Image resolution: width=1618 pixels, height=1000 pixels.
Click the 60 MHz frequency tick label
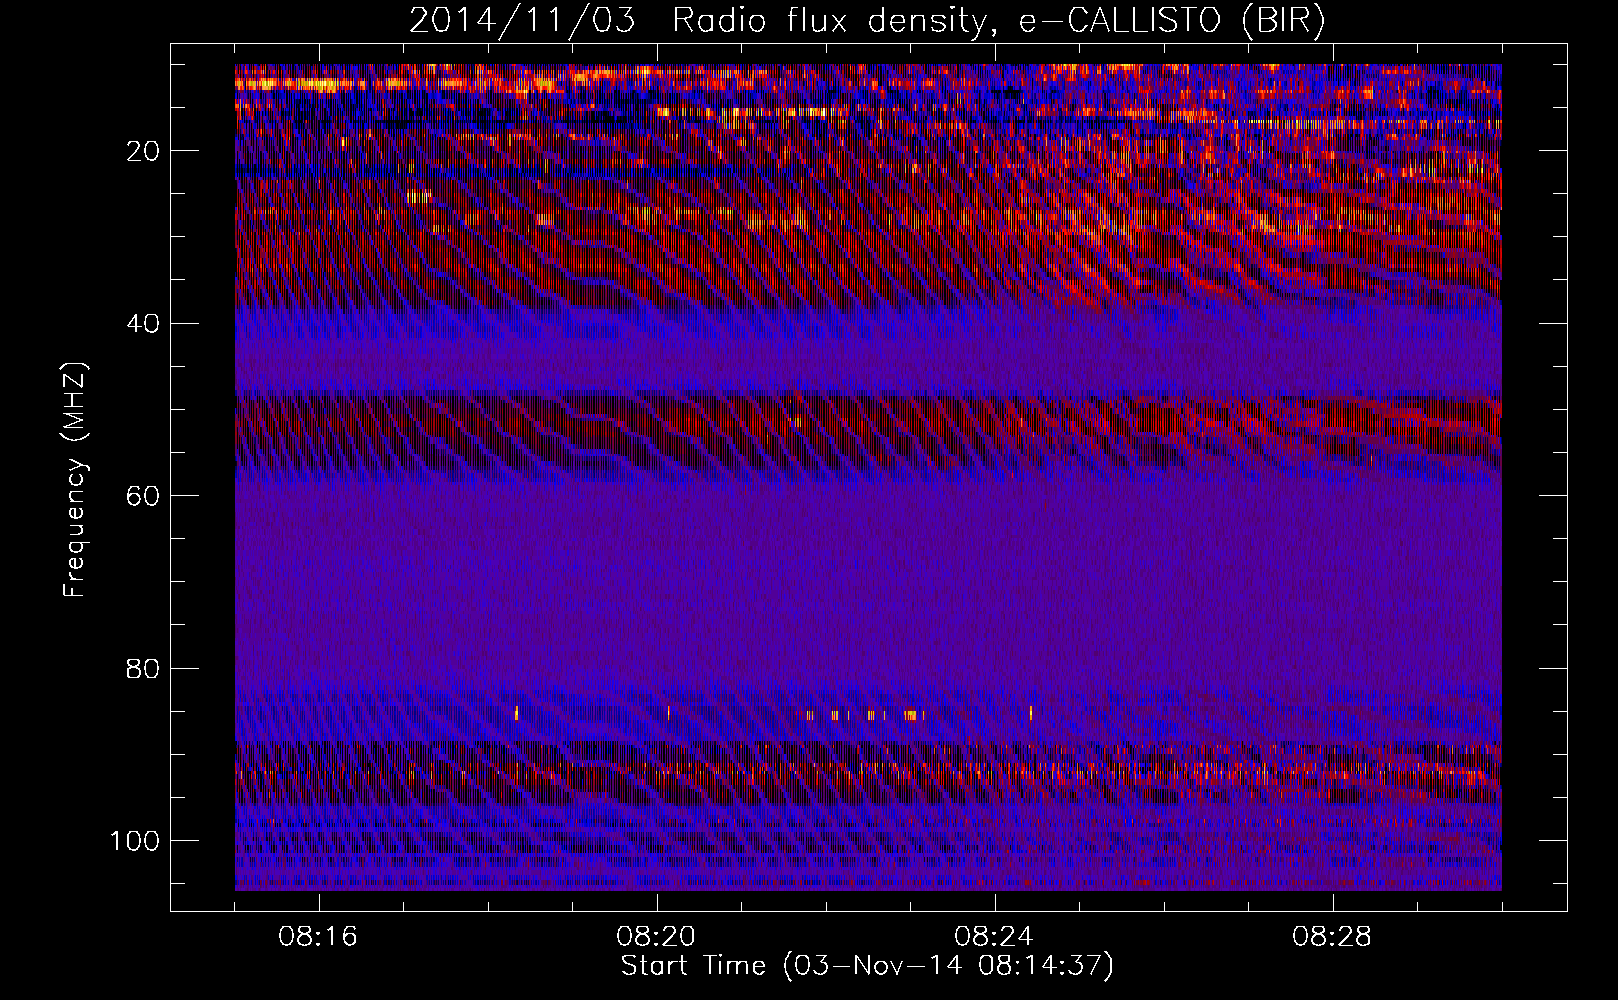point(144,496)
